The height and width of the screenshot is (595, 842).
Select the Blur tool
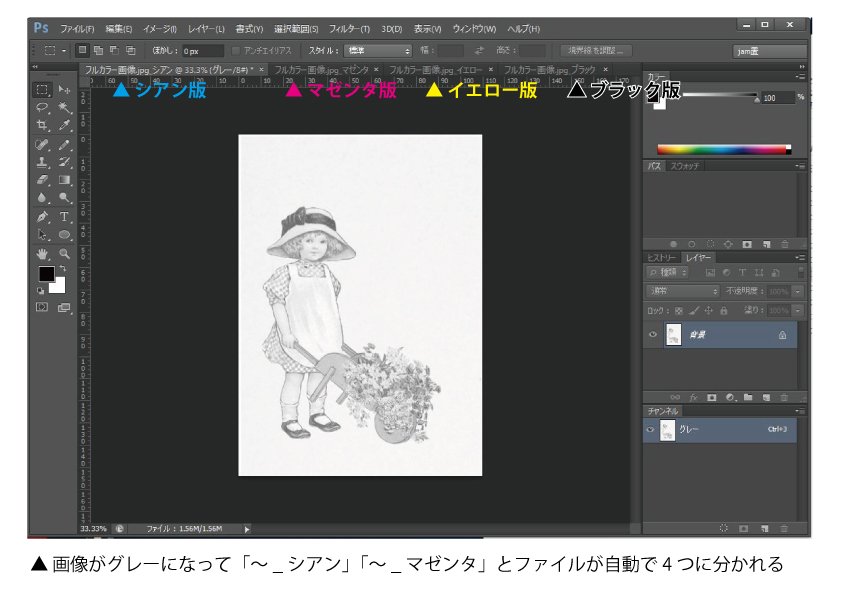tap(42, 198)
